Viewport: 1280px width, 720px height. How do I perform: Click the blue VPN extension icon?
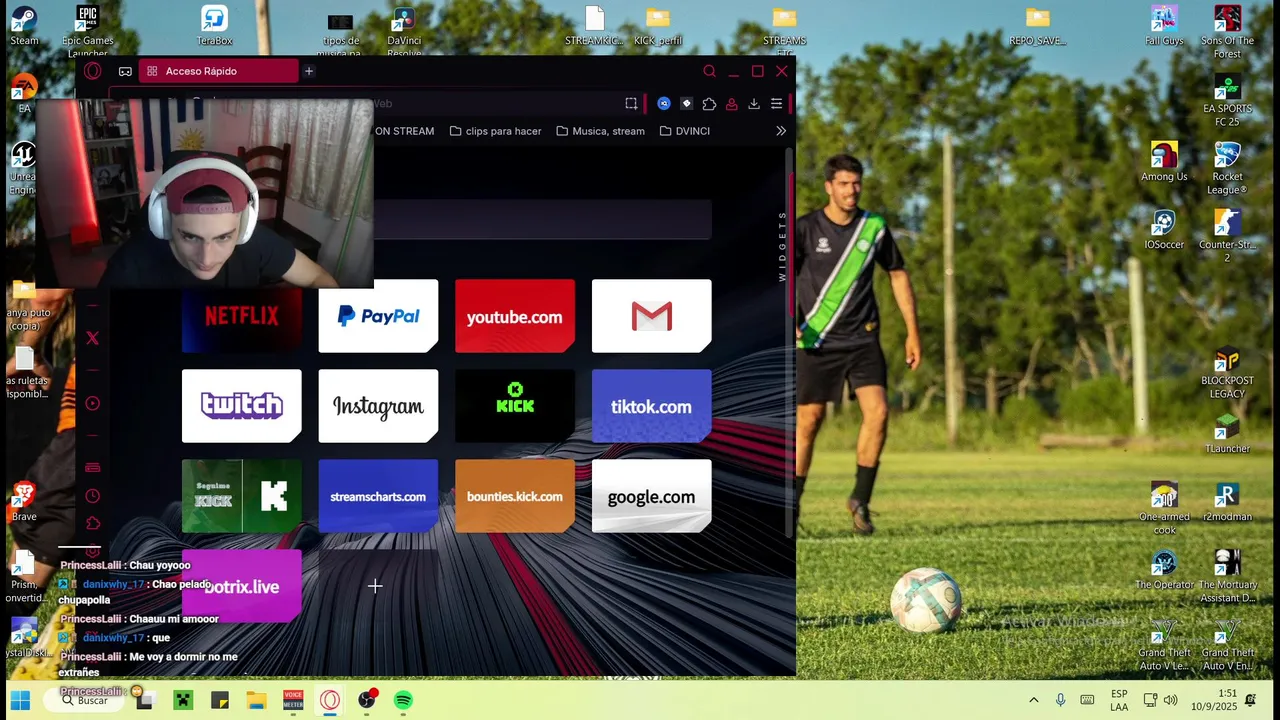point(664,103)
